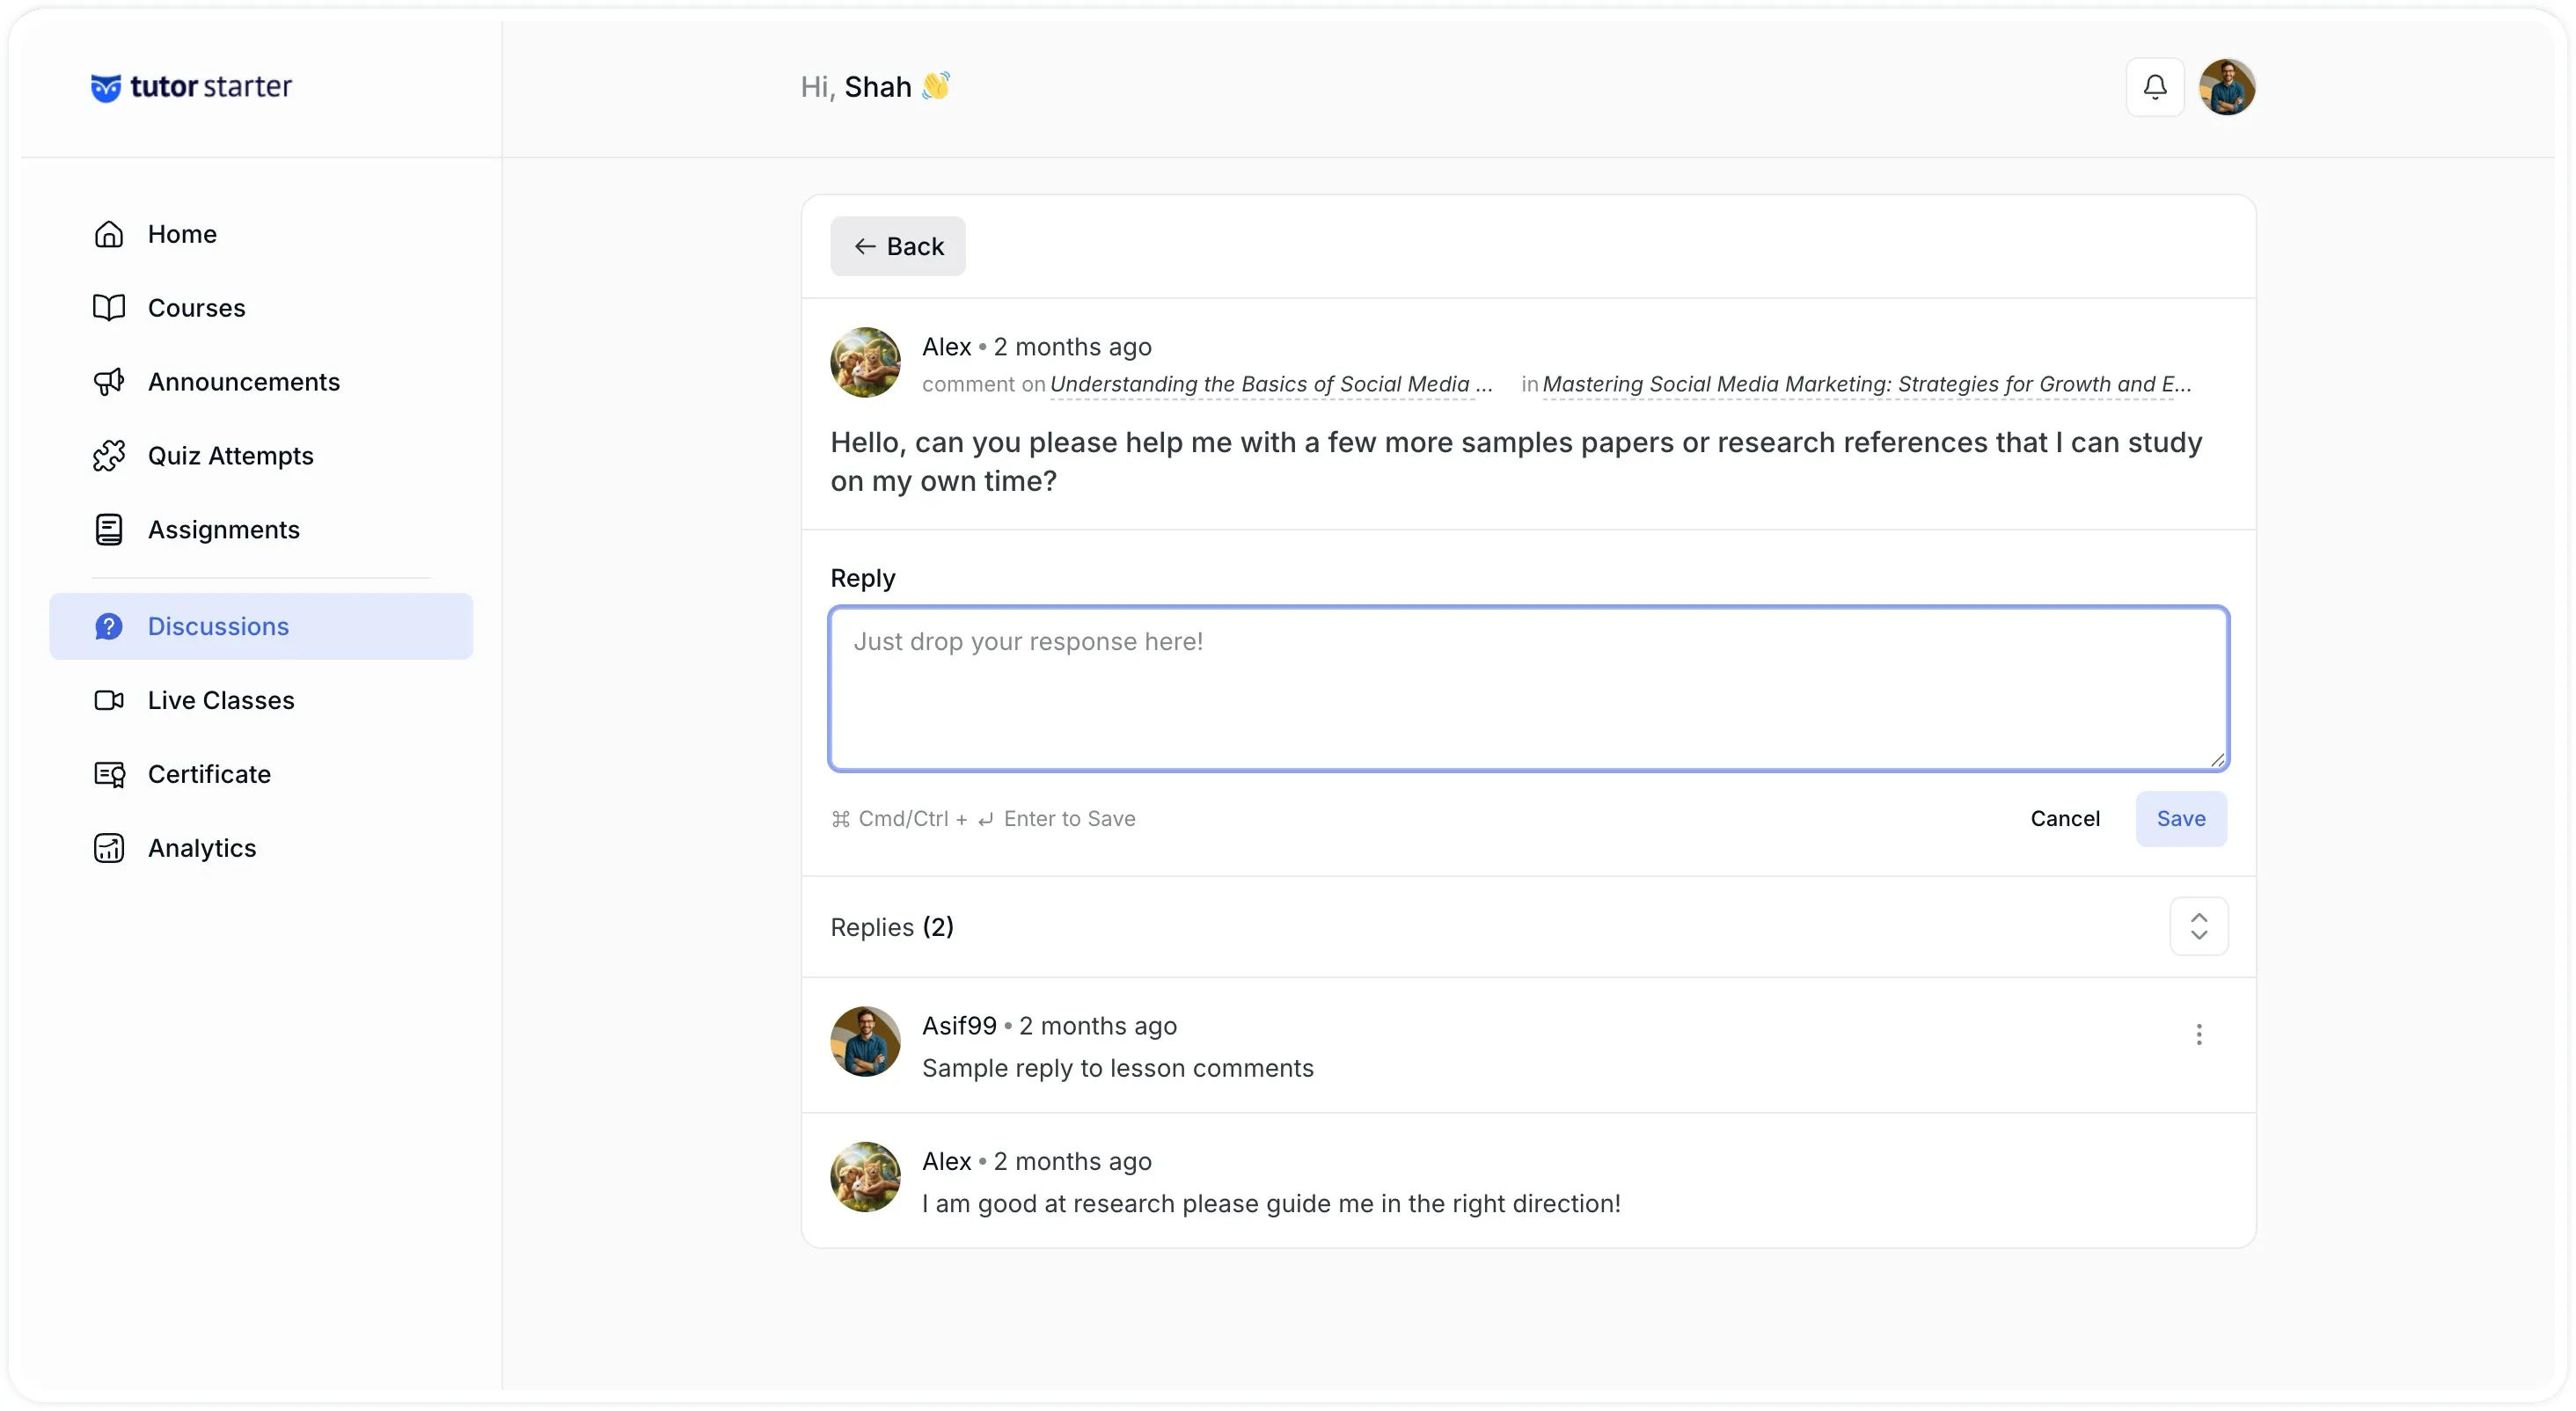
Task: Click the Live Classes camera icon
Action: [x=109, y=701]
